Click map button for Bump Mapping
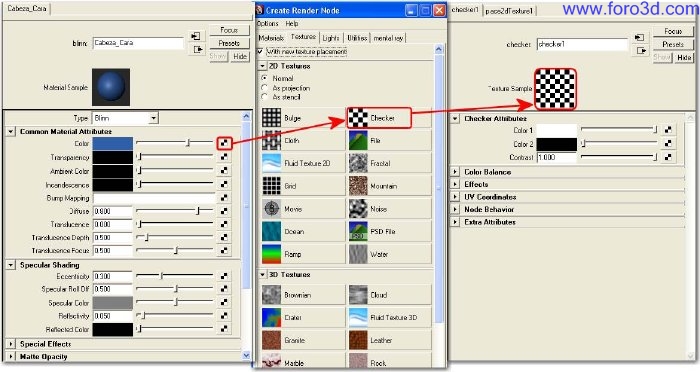 [x=224, y=197]
